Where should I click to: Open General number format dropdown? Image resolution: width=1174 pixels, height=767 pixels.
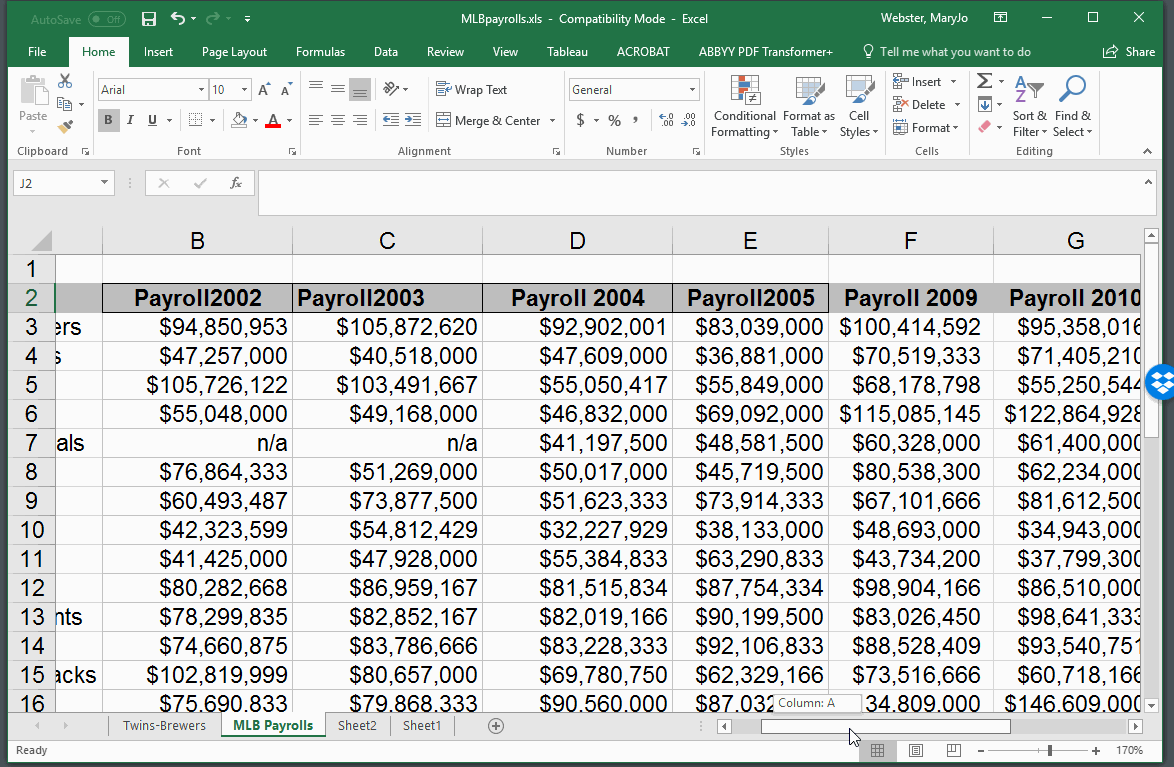[x=692, y=90]
